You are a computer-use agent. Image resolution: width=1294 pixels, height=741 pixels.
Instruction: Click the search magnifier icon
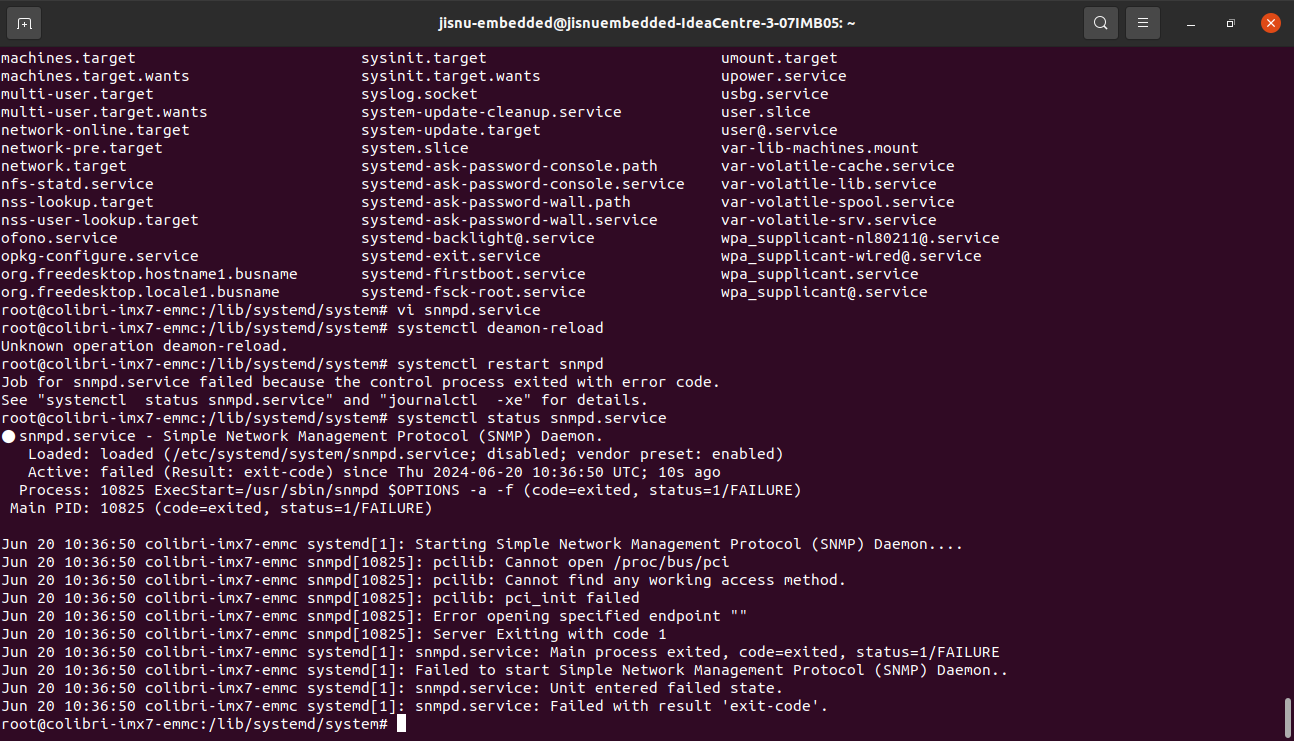[1100, 23]
